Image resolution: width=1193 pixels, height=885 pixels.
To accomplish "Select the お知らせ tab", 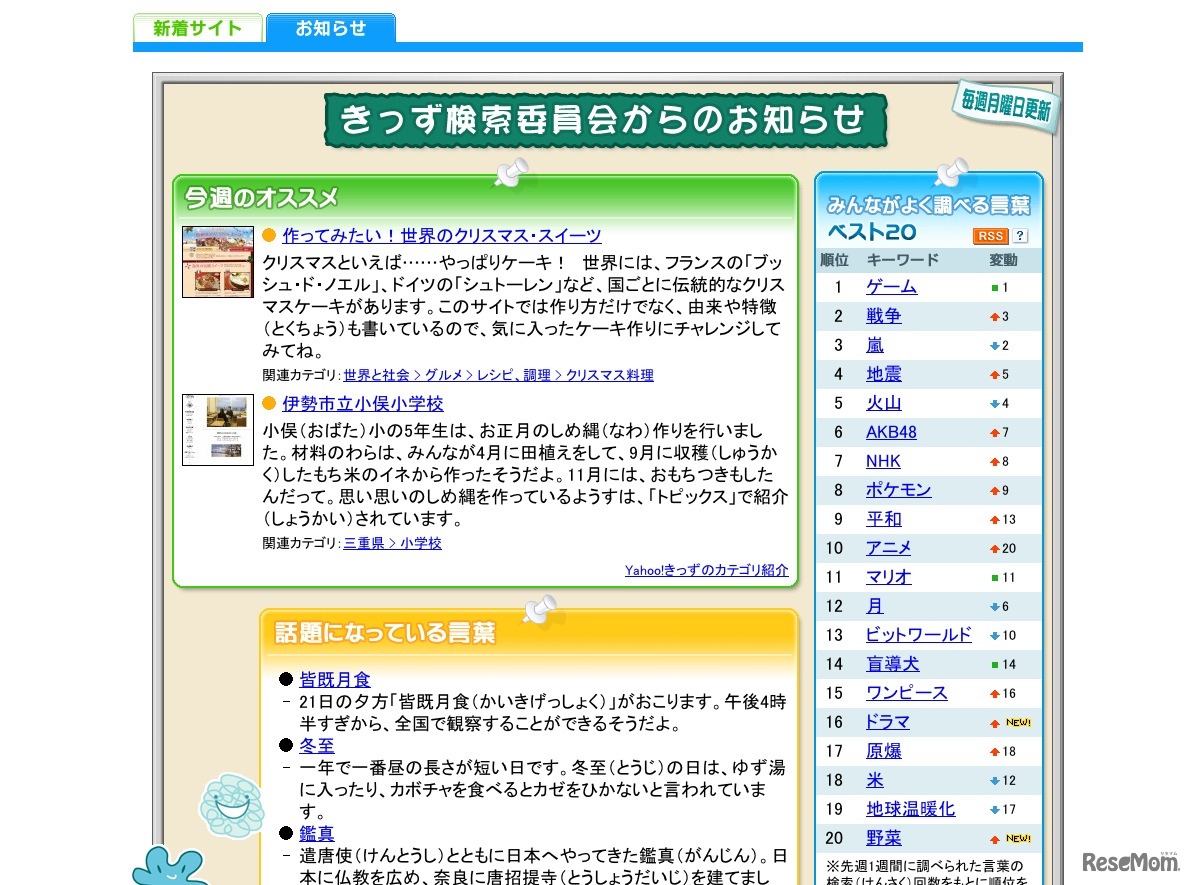I will point(331,28).
